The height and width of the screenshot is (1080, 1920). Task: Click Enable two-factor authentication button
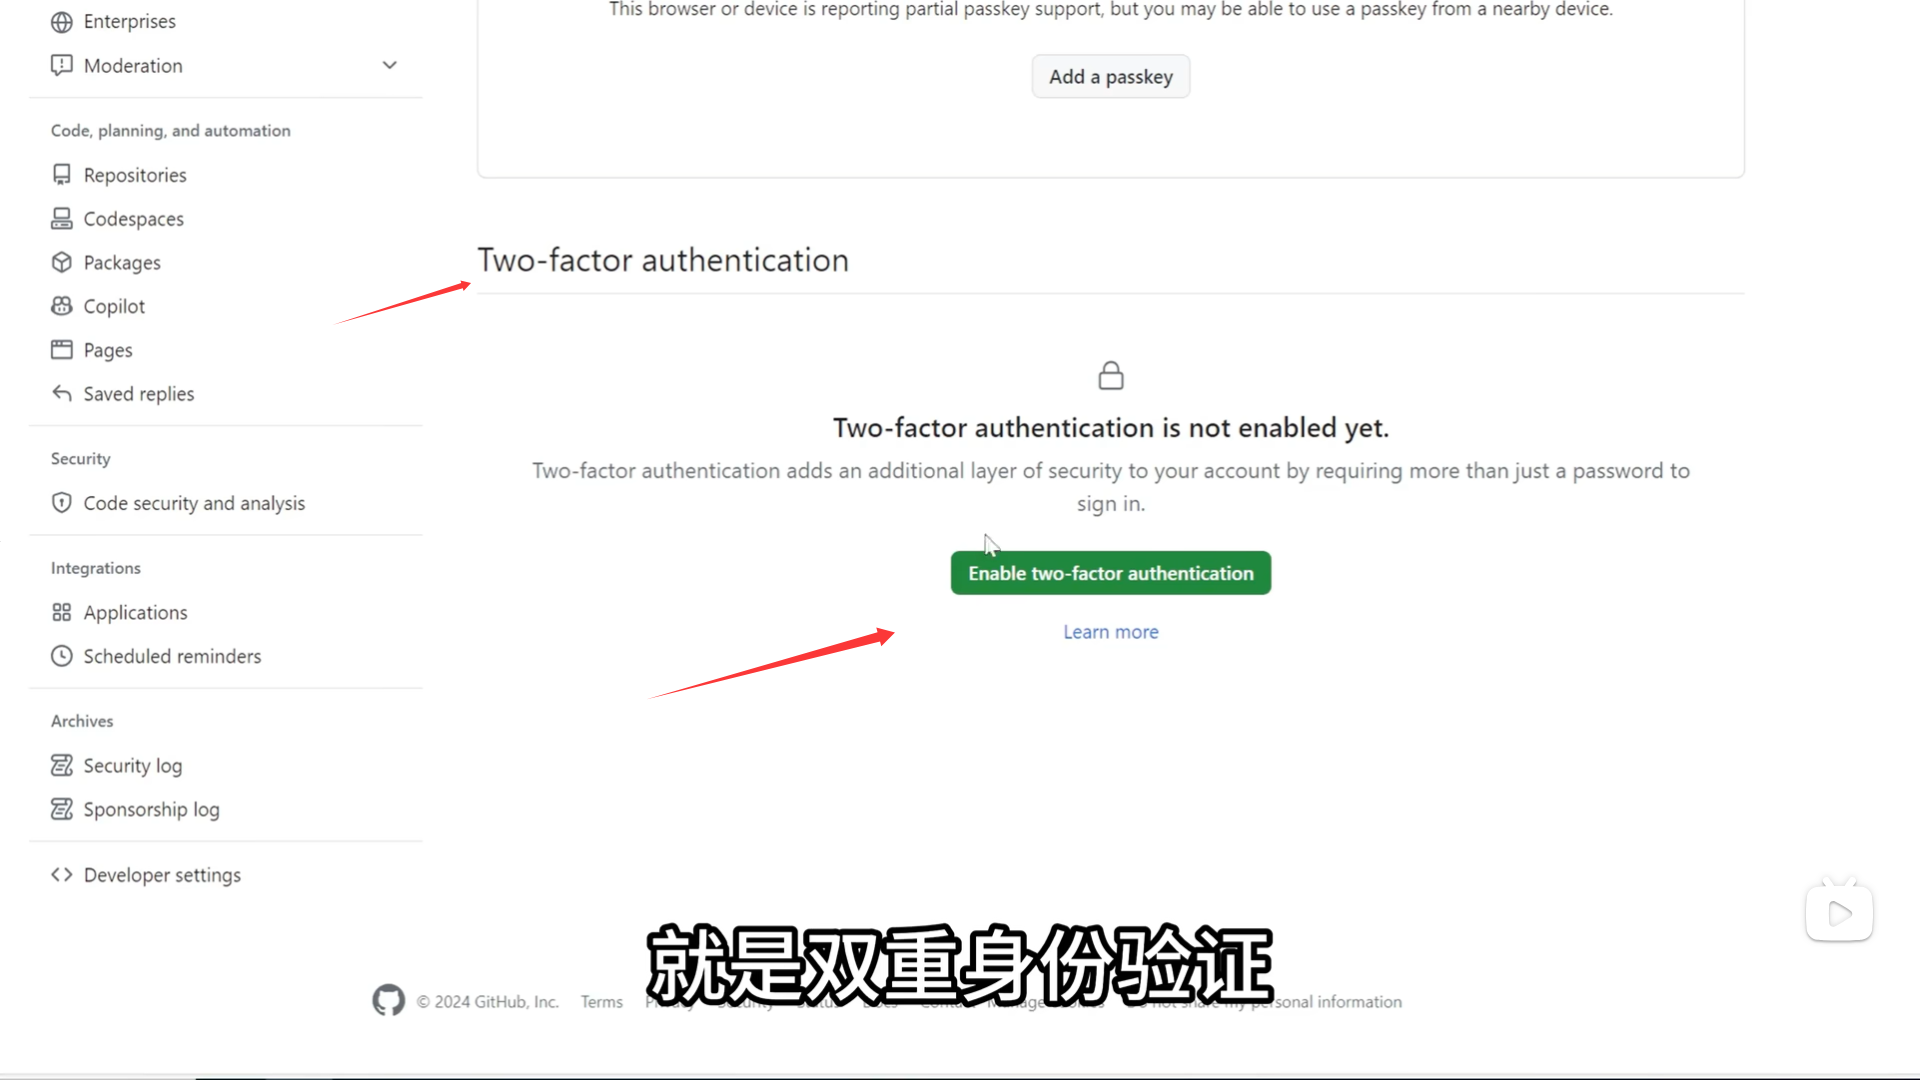[1111, 573]
